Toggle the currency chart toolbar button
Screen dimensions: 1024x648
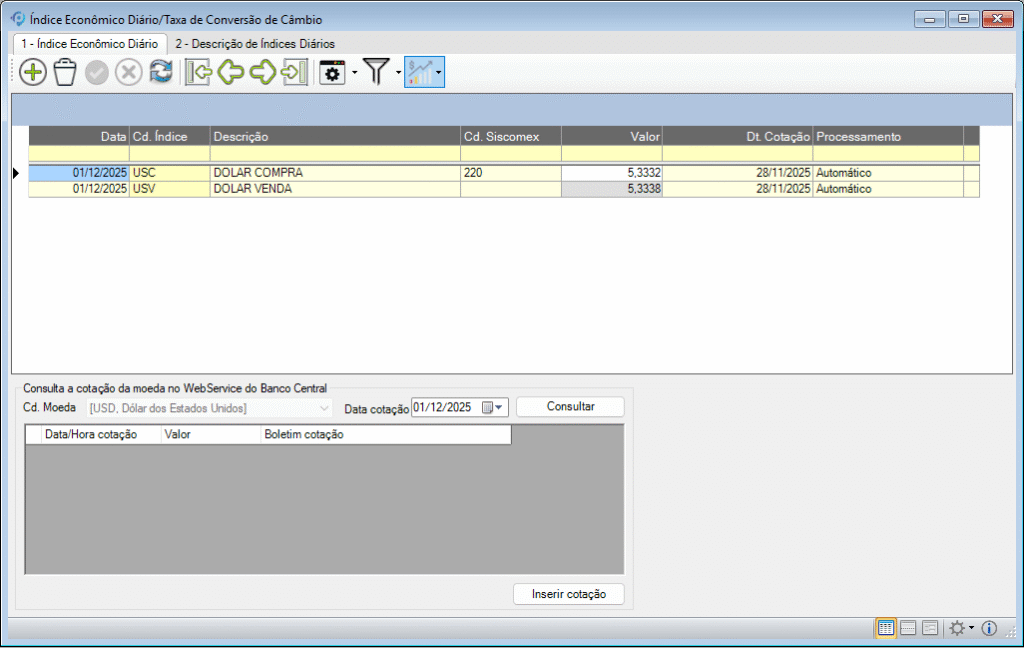pyautogui.click(x=420, y=72)
